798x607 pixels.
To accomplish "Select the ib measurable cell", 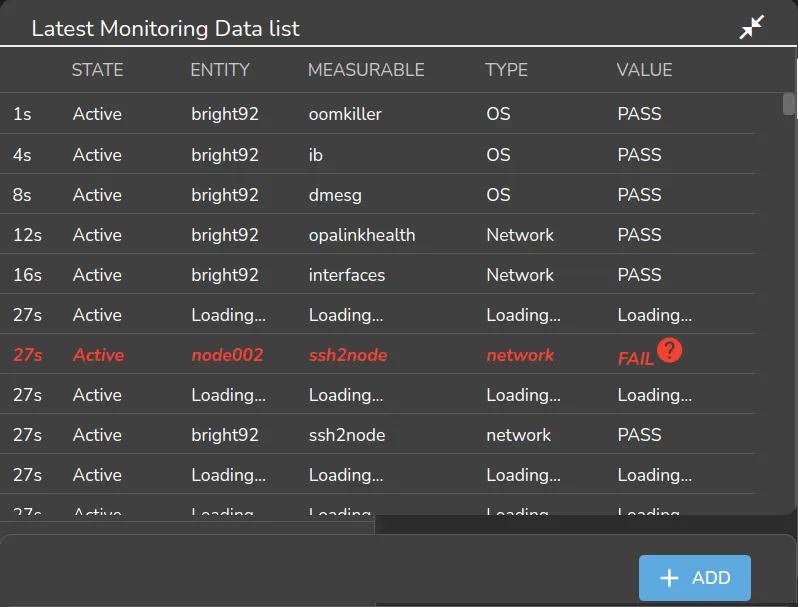I will click(316, 155).
